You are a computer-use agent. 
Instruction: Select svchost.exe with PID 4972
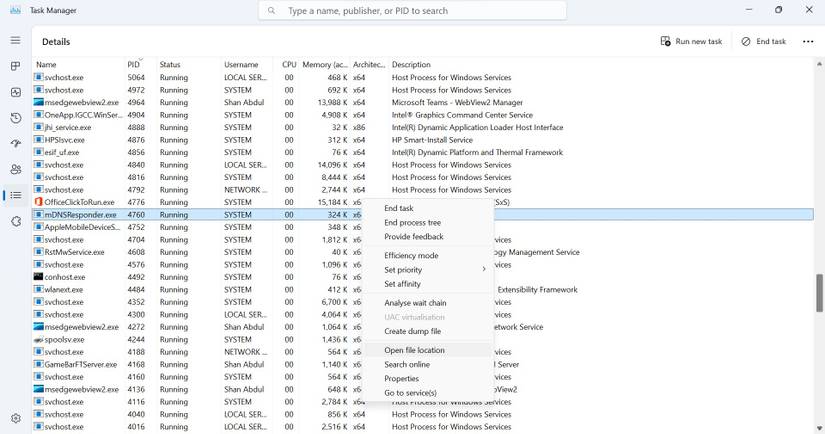(423, 90)
